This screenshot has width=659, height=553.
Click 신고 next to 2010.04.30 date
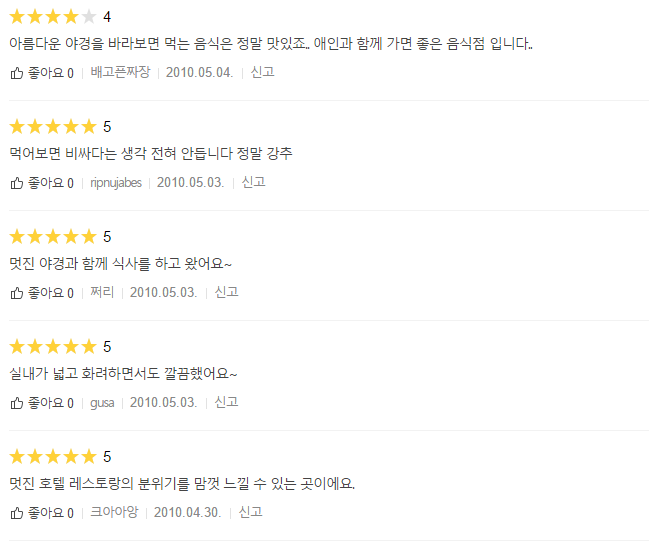coord(250,512)
